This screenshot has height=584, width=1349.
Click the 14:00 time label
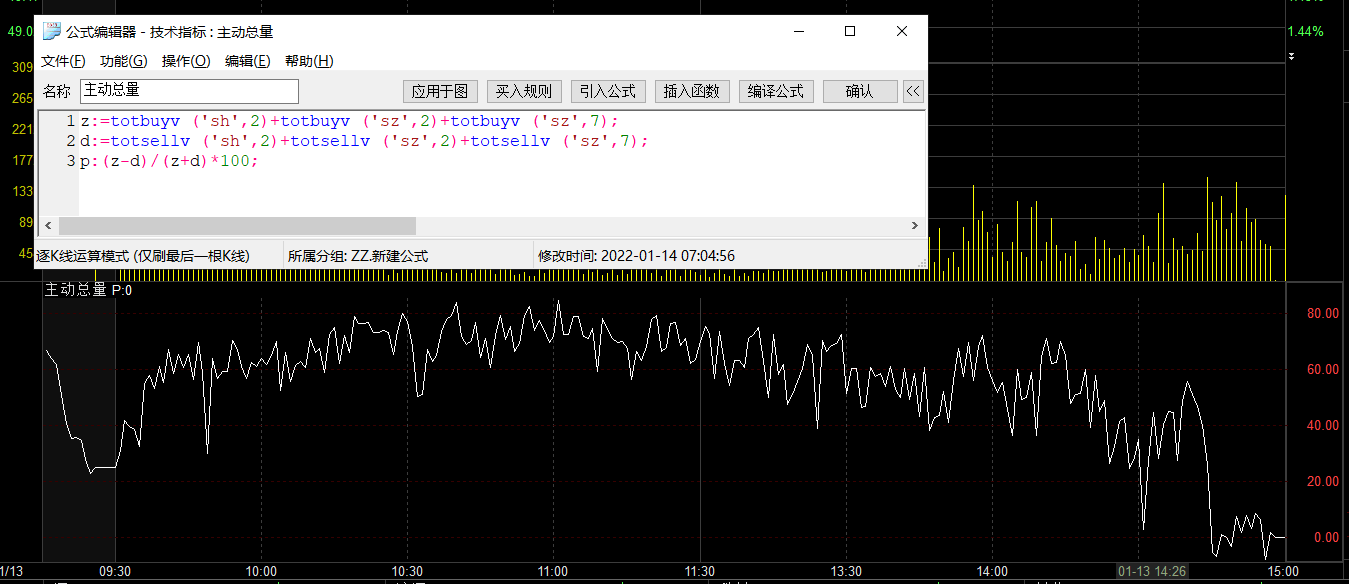992,571
